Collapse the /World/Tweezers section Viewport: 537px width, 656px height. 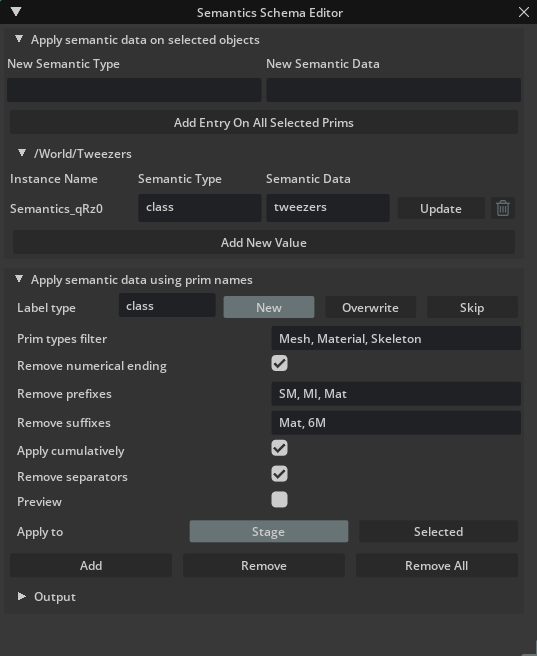(x=22, y=153)
